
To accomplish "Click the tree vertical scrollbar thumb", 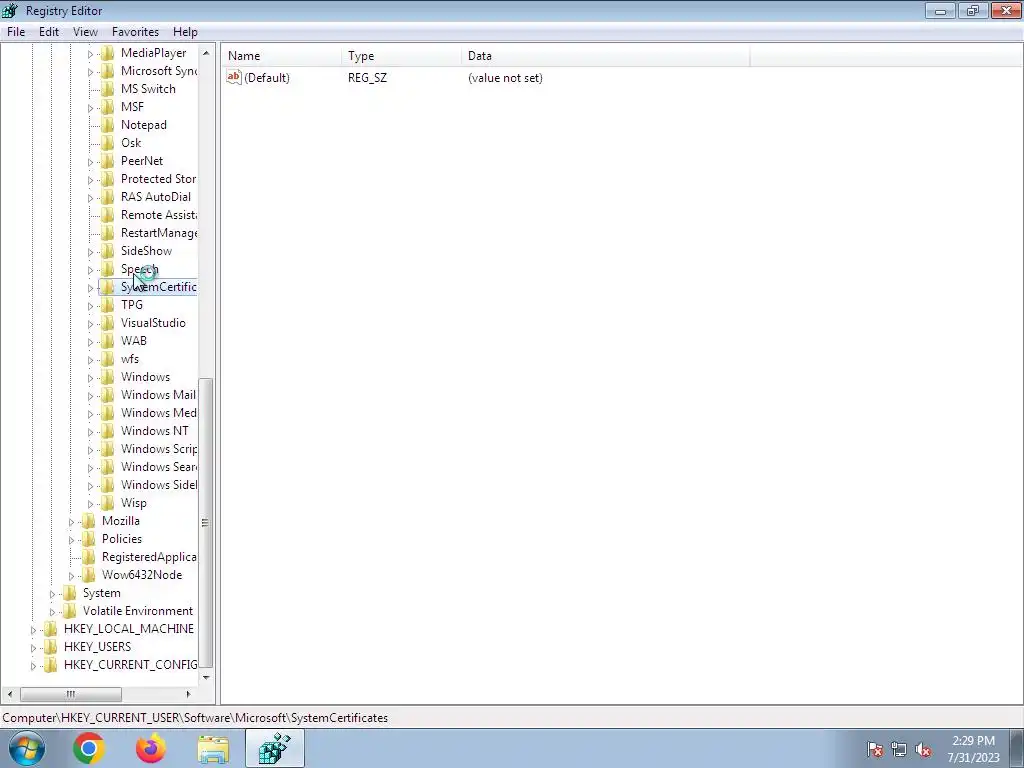I will point(206,522).
